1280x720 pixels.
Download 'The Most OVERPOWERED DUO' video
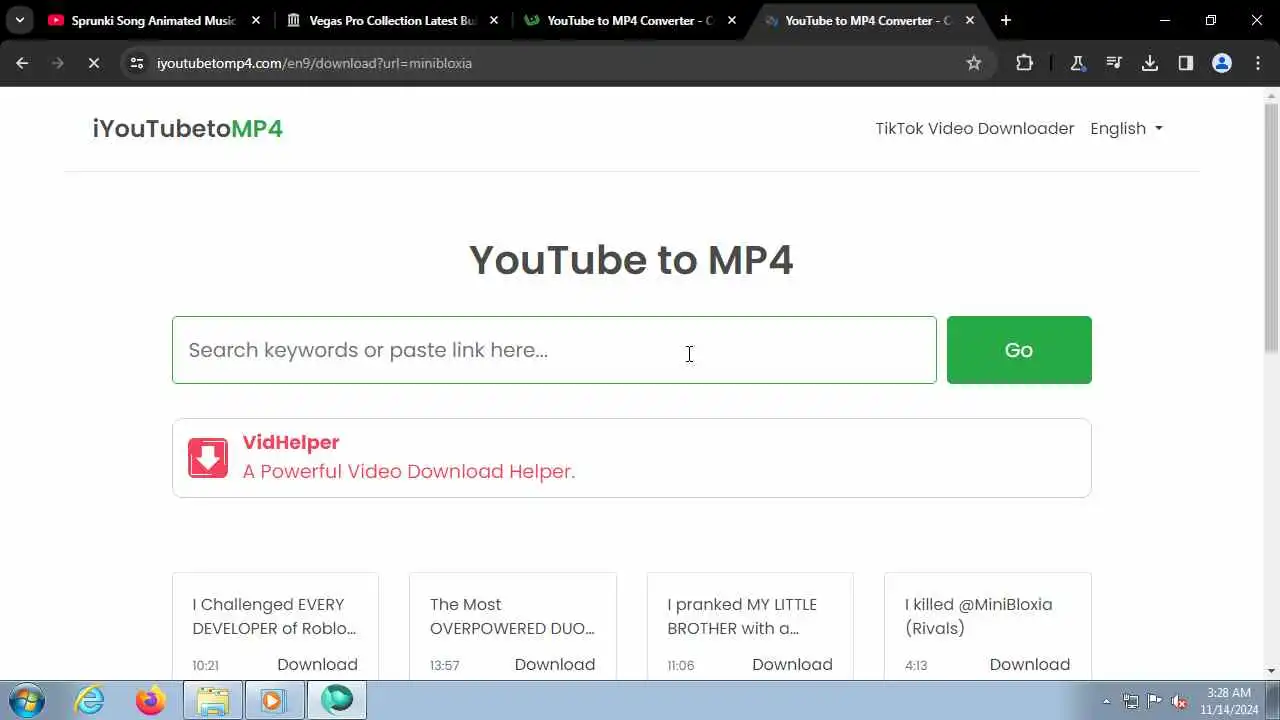click(555, 665)
